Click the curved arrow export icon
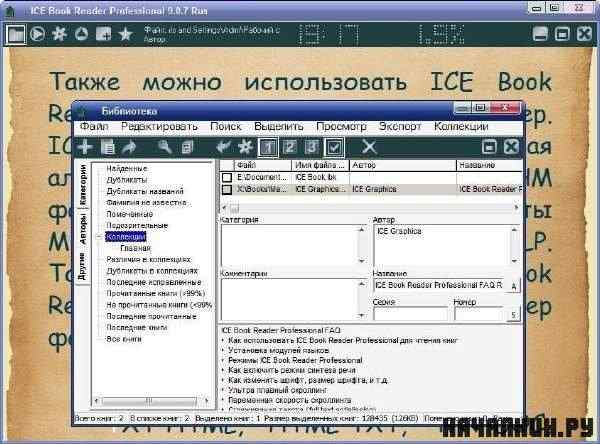This screenshot has height=444, width=600. 129,147
